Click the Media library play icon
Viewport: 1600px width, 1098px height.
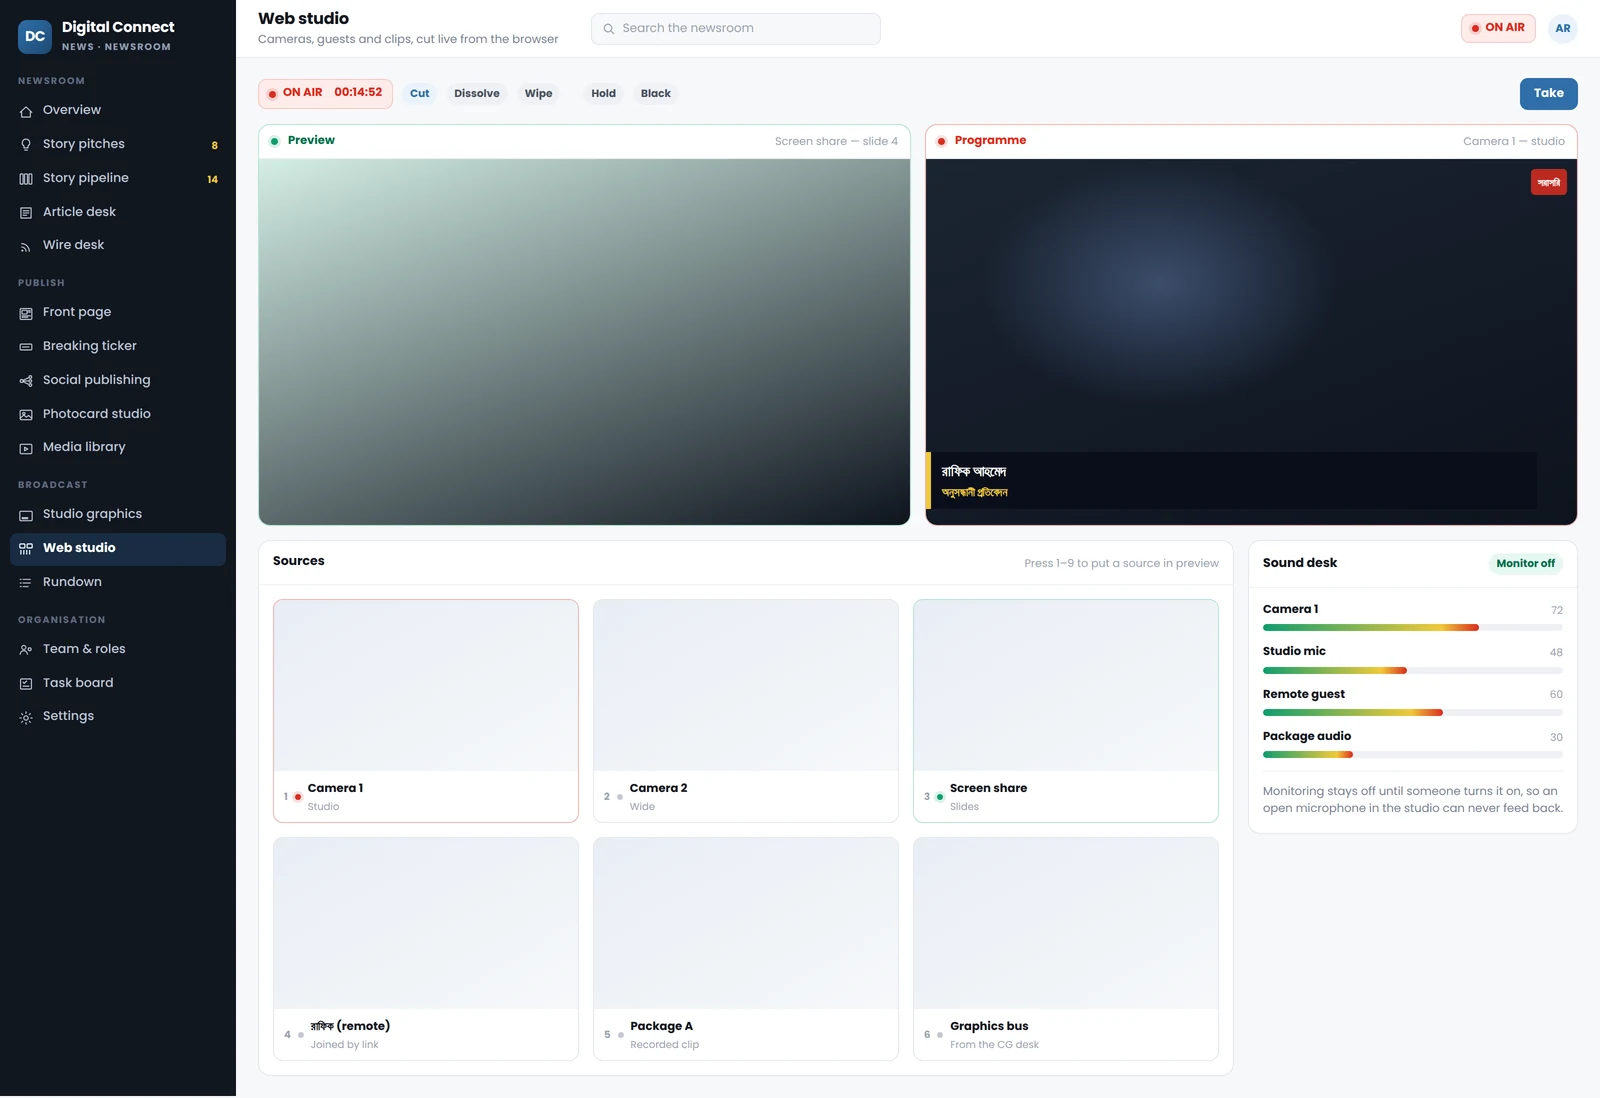tap(26, 448)
